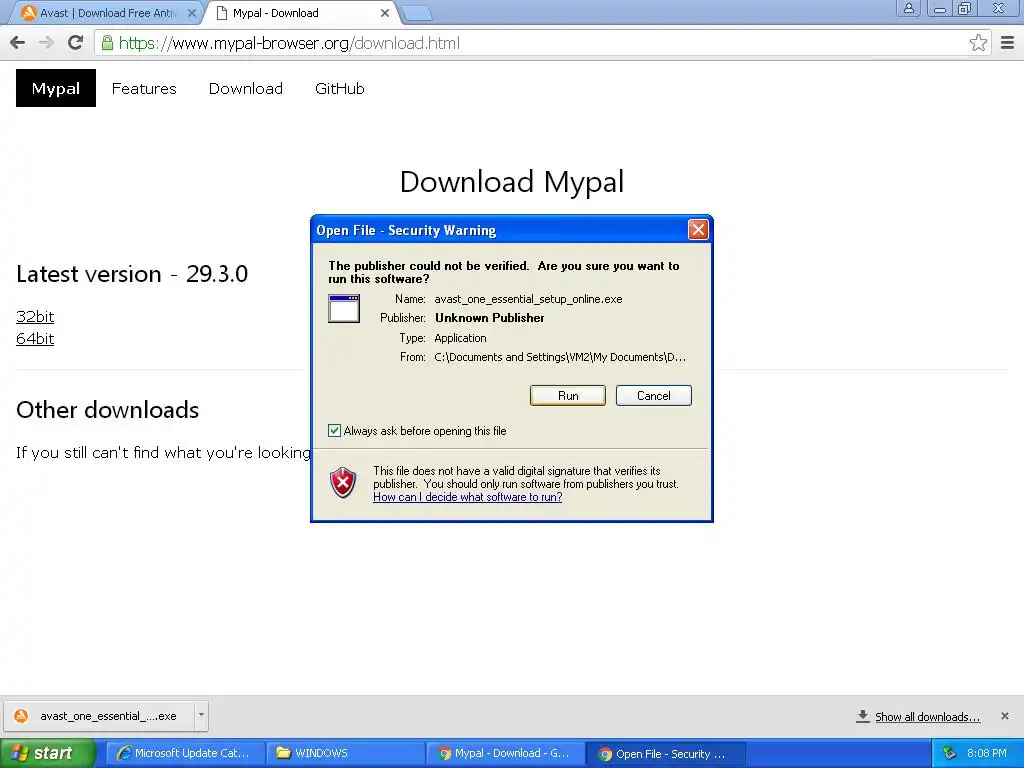Click the Mypal home logo button
This screenshot has height=768, width=1024.
coord(56,88)
